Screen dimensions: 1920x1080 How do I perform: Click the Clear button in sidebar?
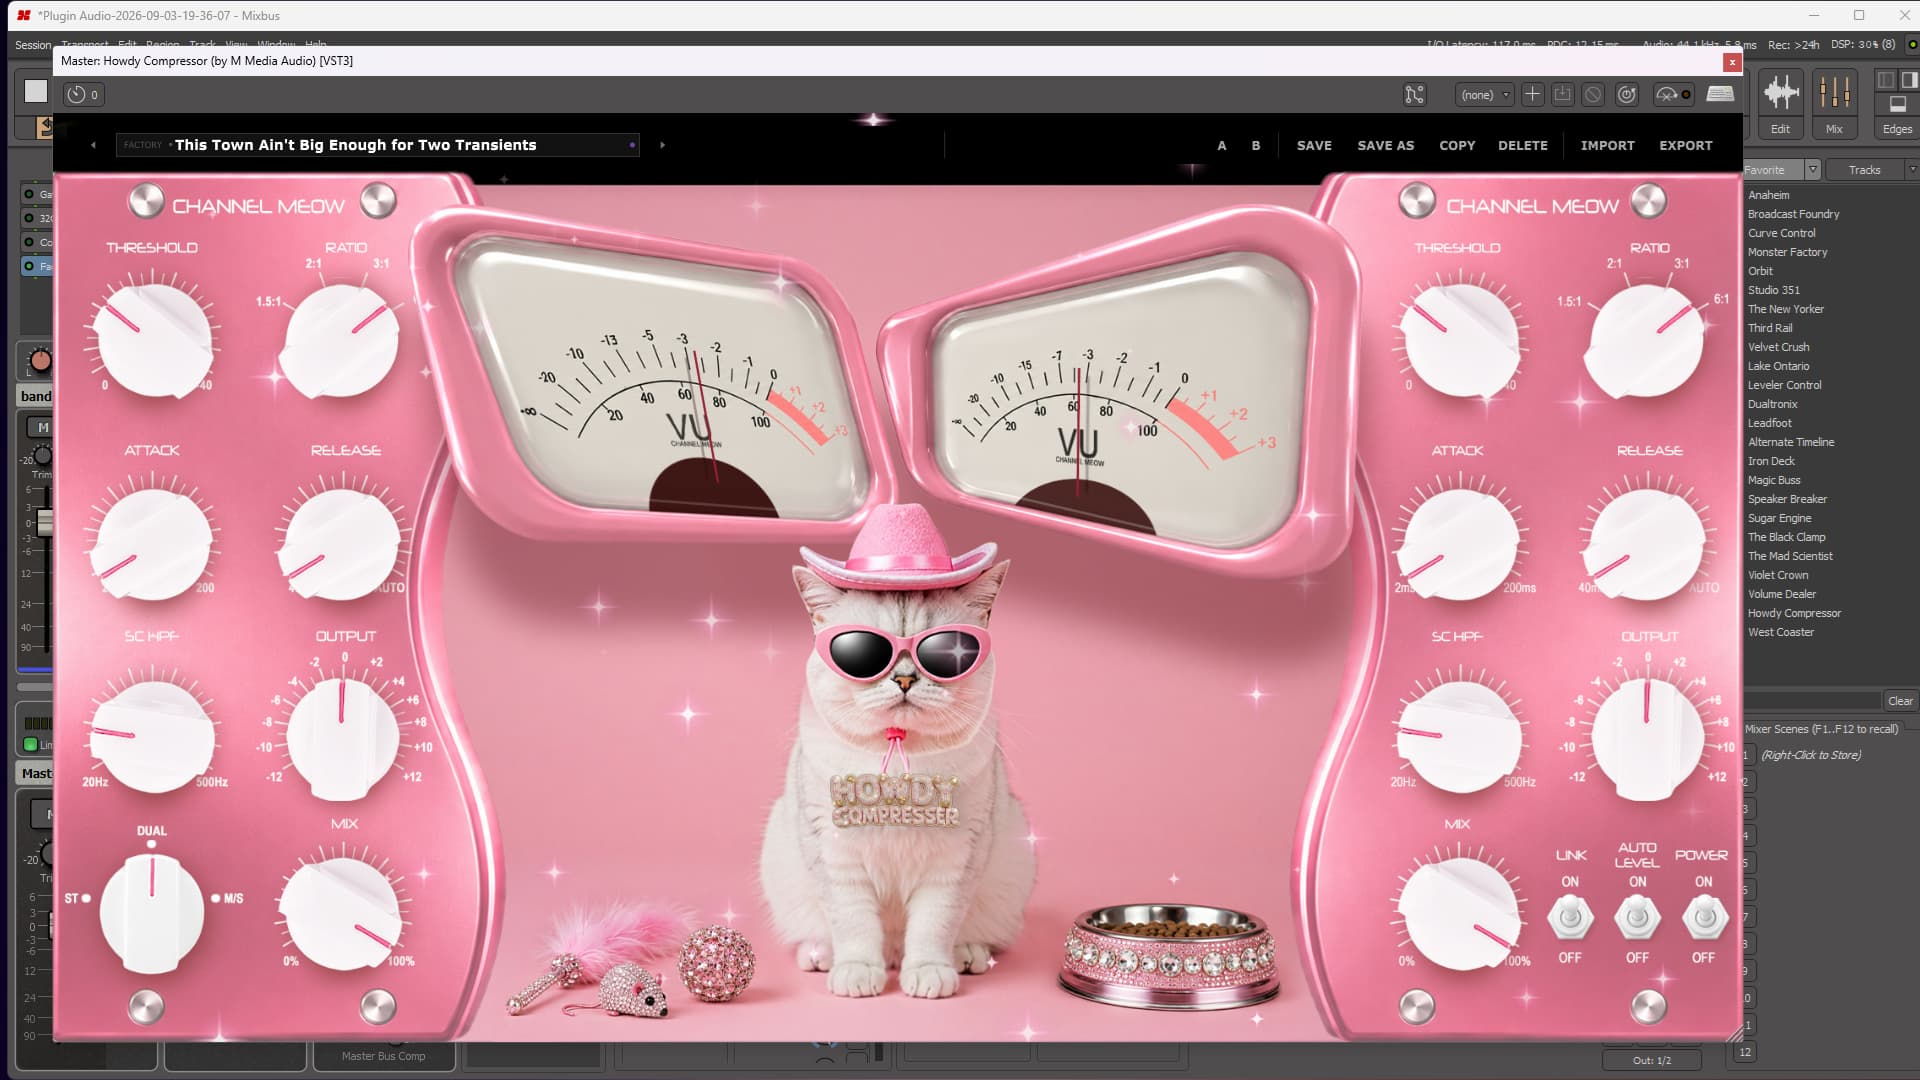1900,701
